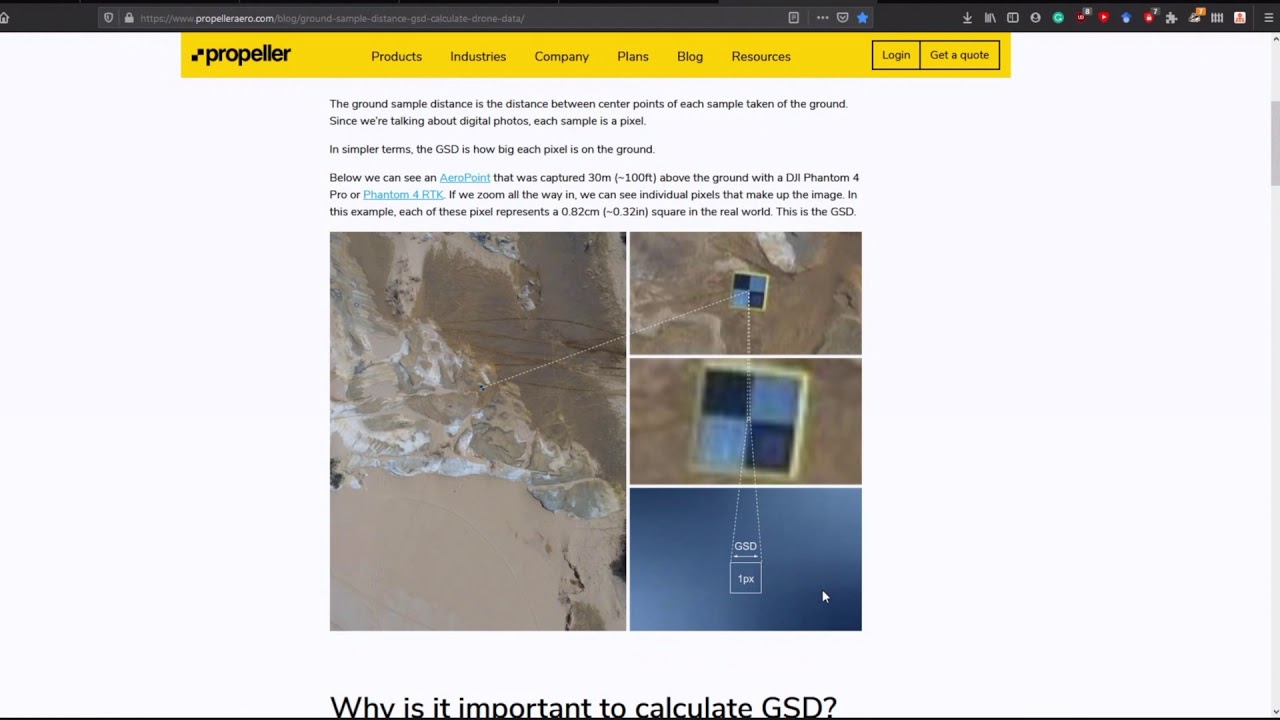Viewport: 1280px width, 720px height.
Task: Go to the Plans page
Action: pos(633,56)
